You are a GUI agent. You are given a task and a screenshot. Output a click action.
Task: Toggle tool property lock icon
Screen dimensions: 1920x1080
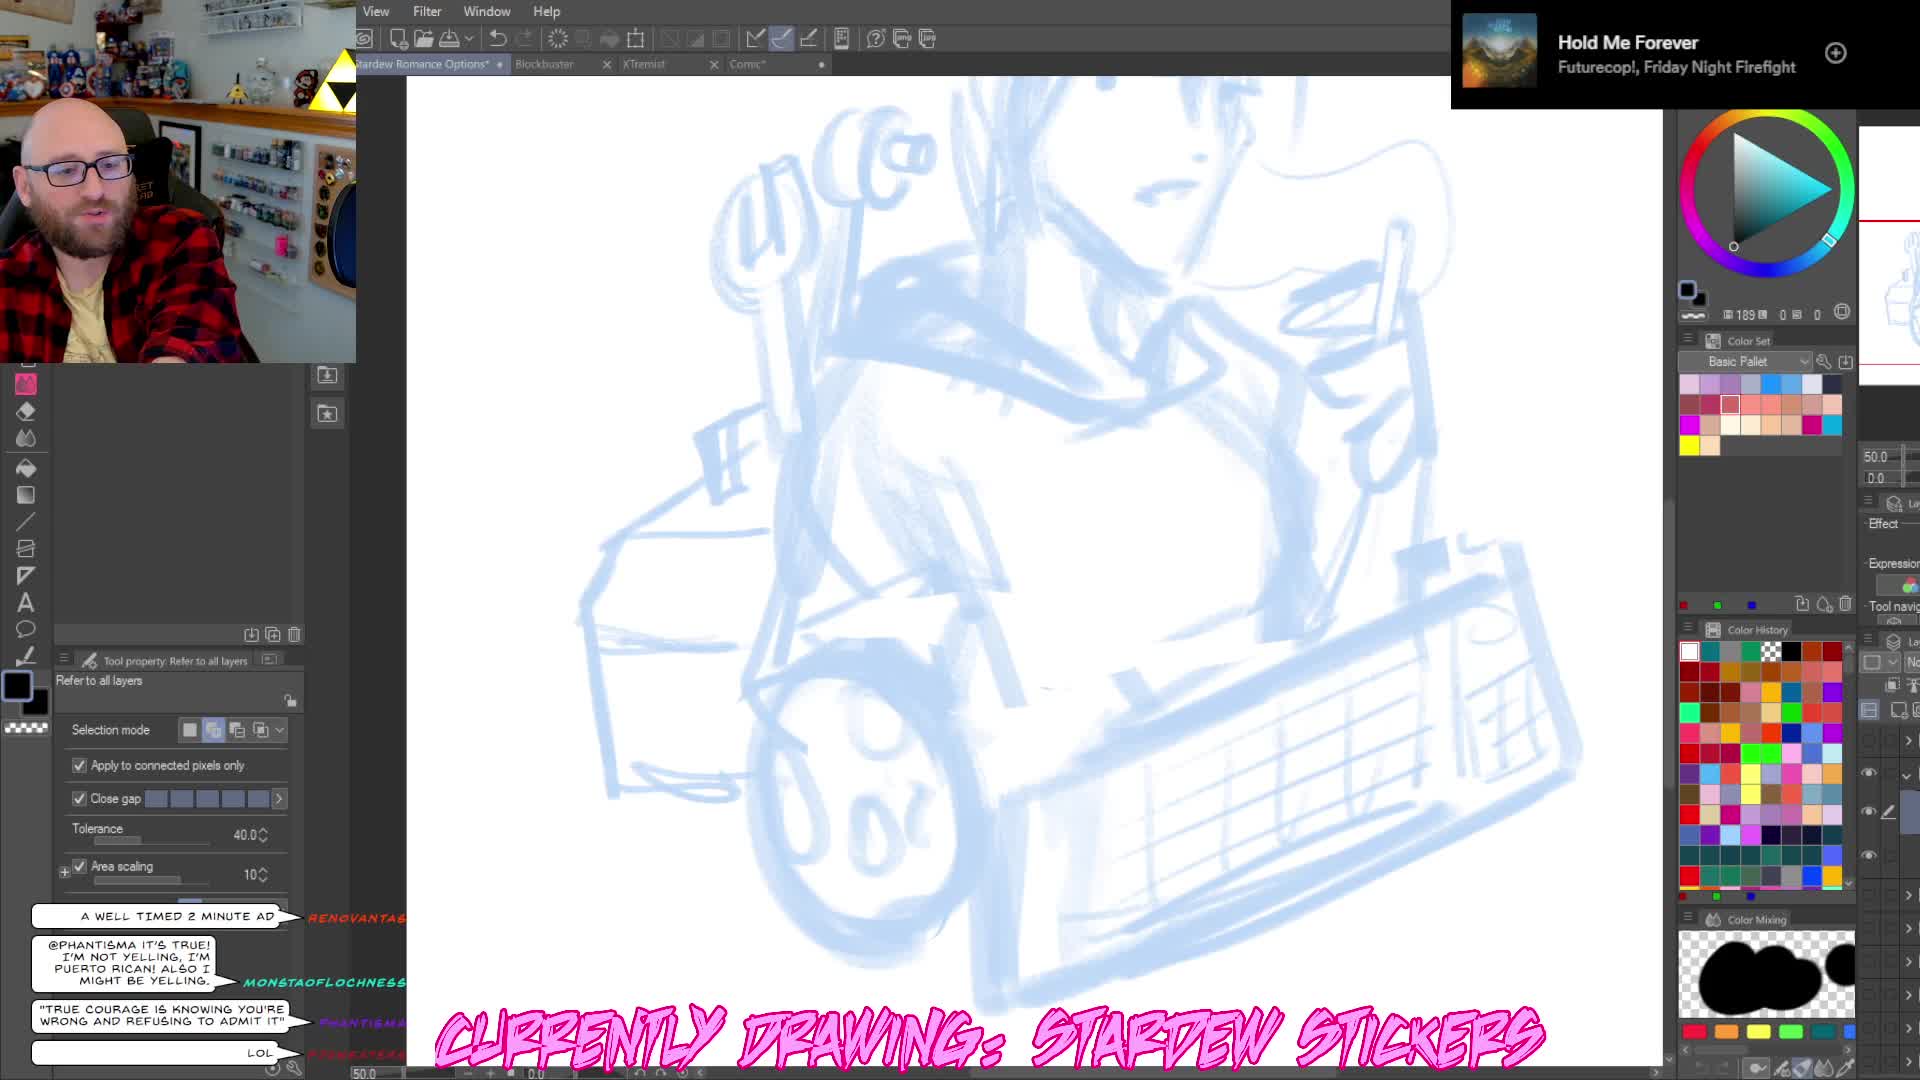tap(290, 700)
